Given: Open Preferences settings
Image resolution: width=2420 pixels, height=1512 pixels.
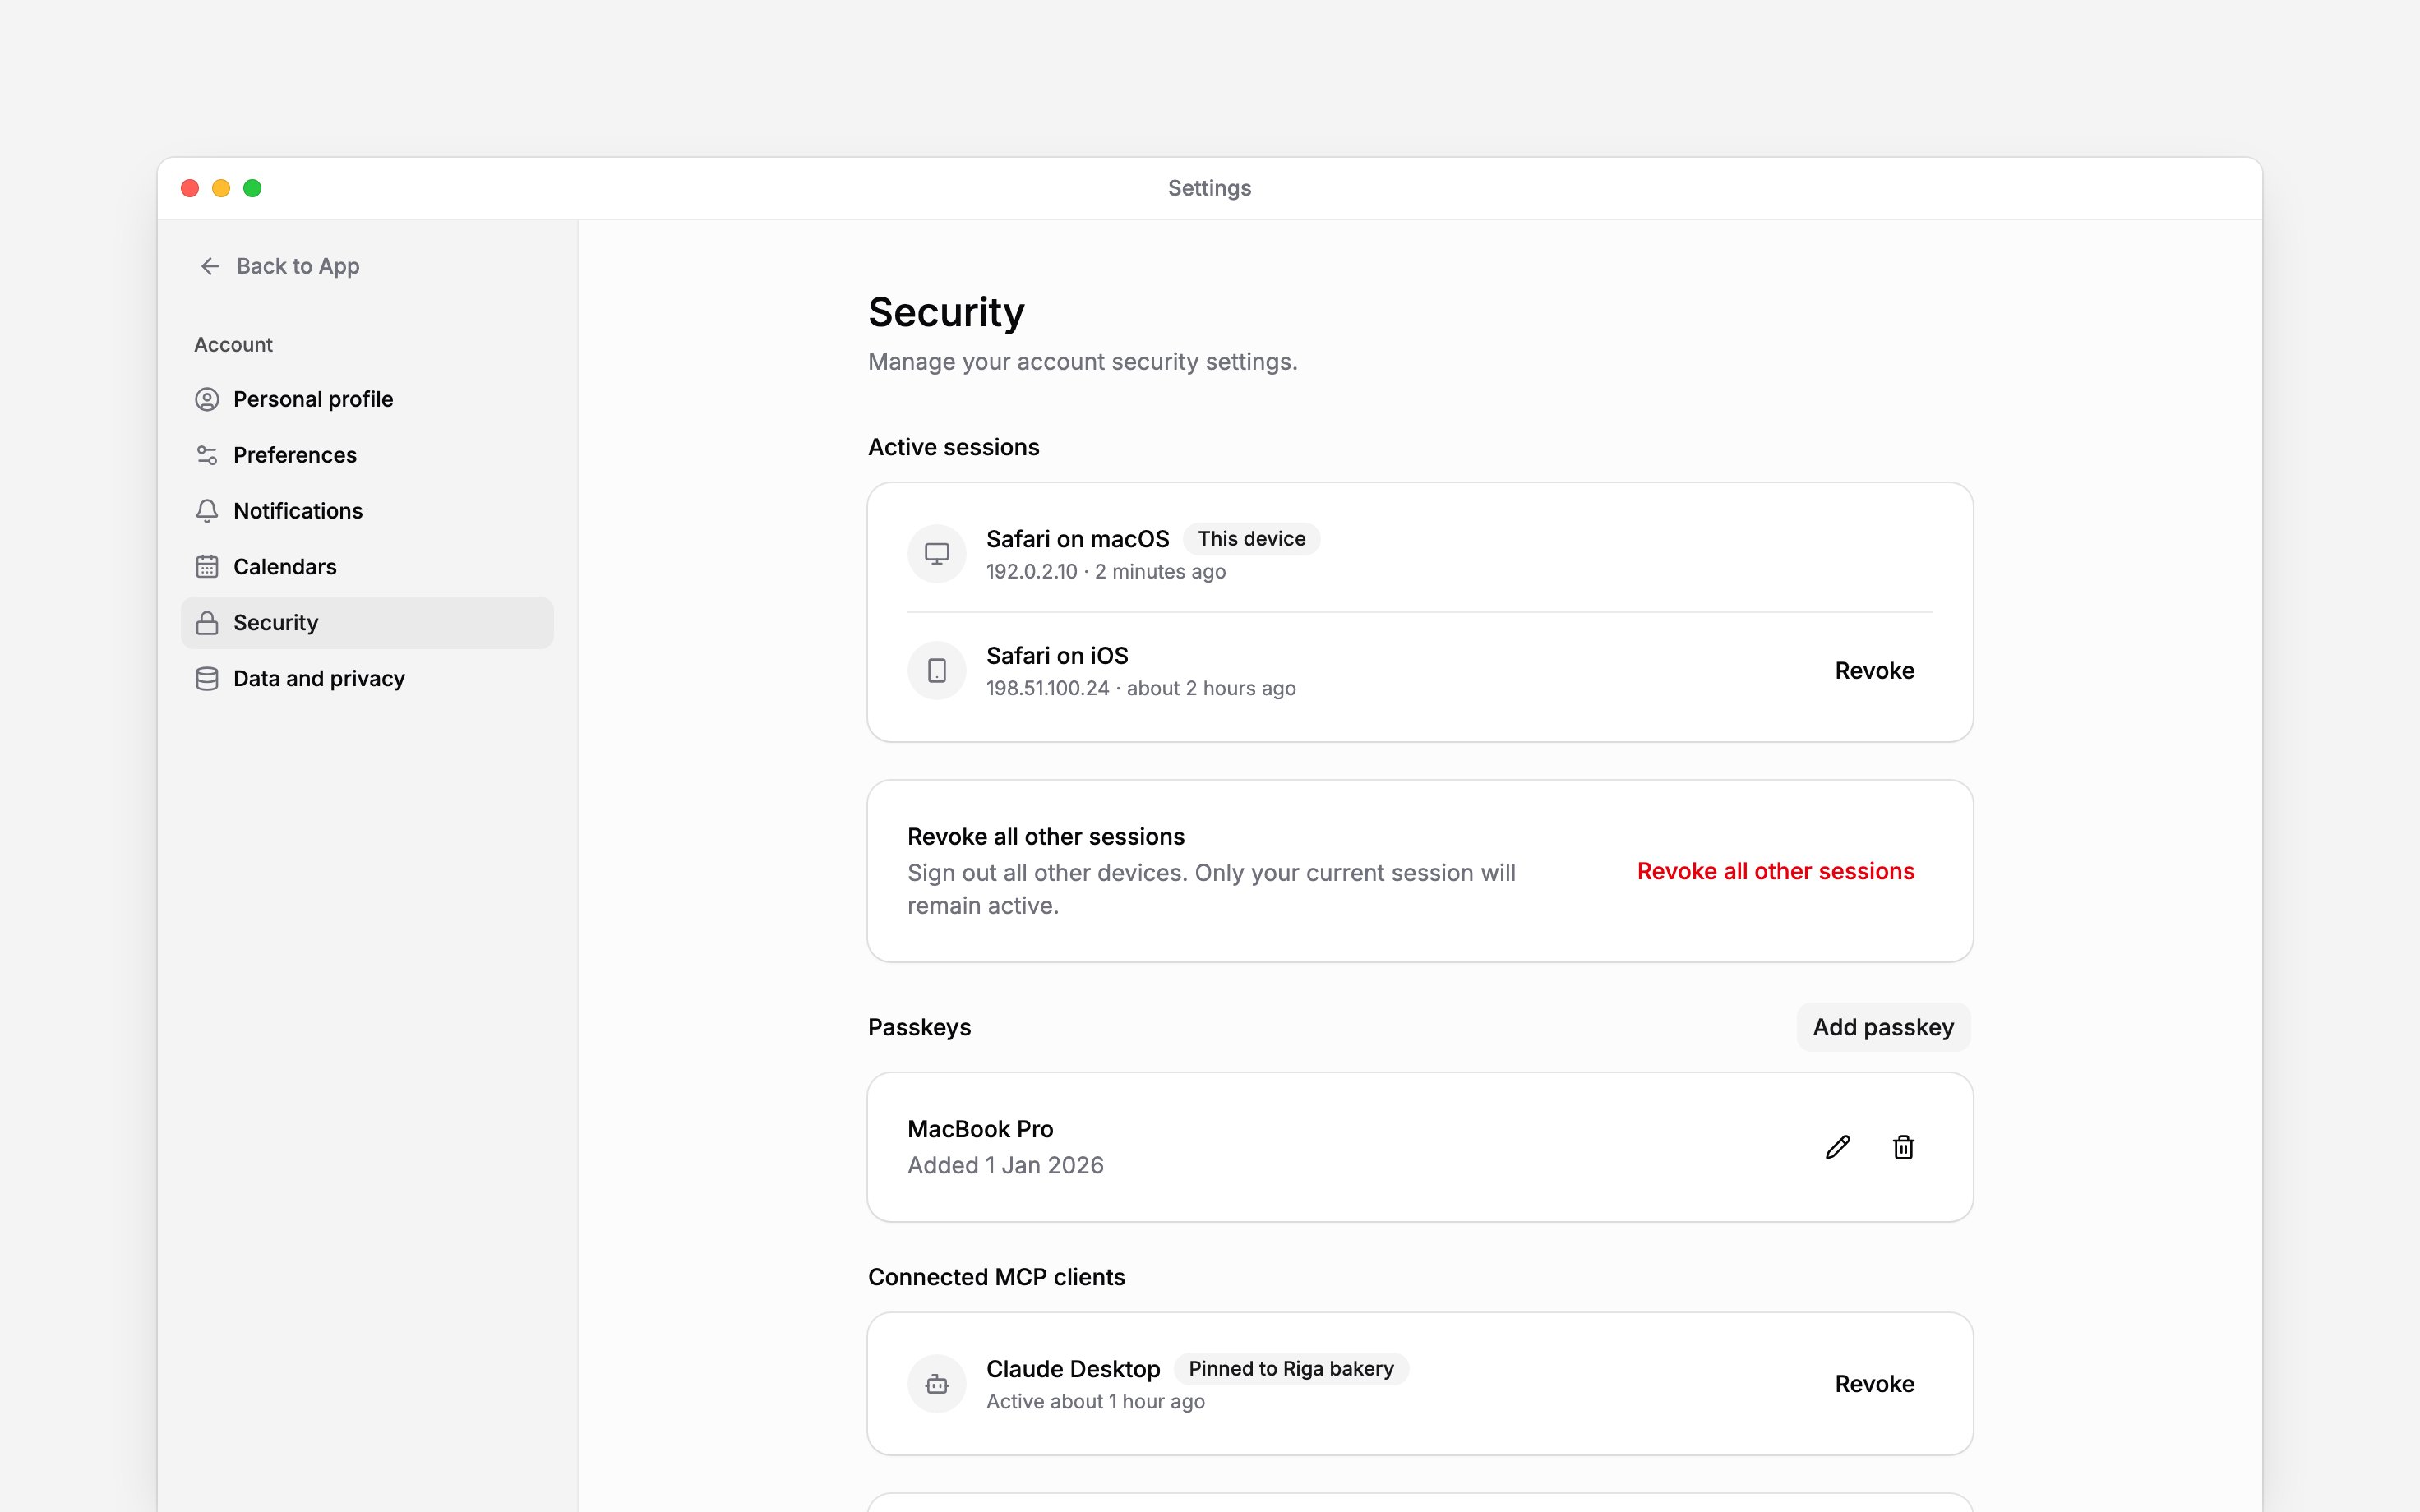Looking at the screenshot, I should click(367, 455).
